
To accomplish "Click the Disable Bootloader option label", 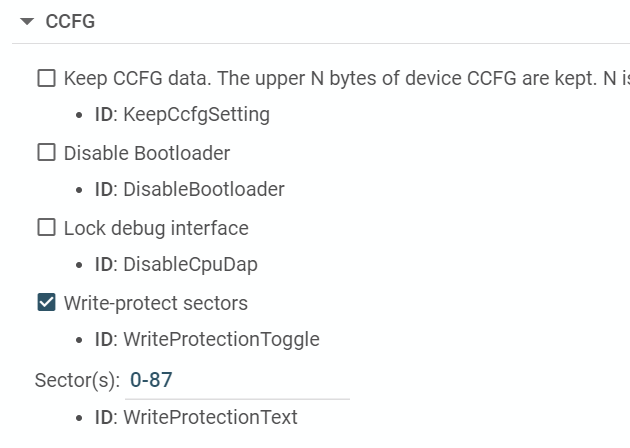I will click(147, 153).
